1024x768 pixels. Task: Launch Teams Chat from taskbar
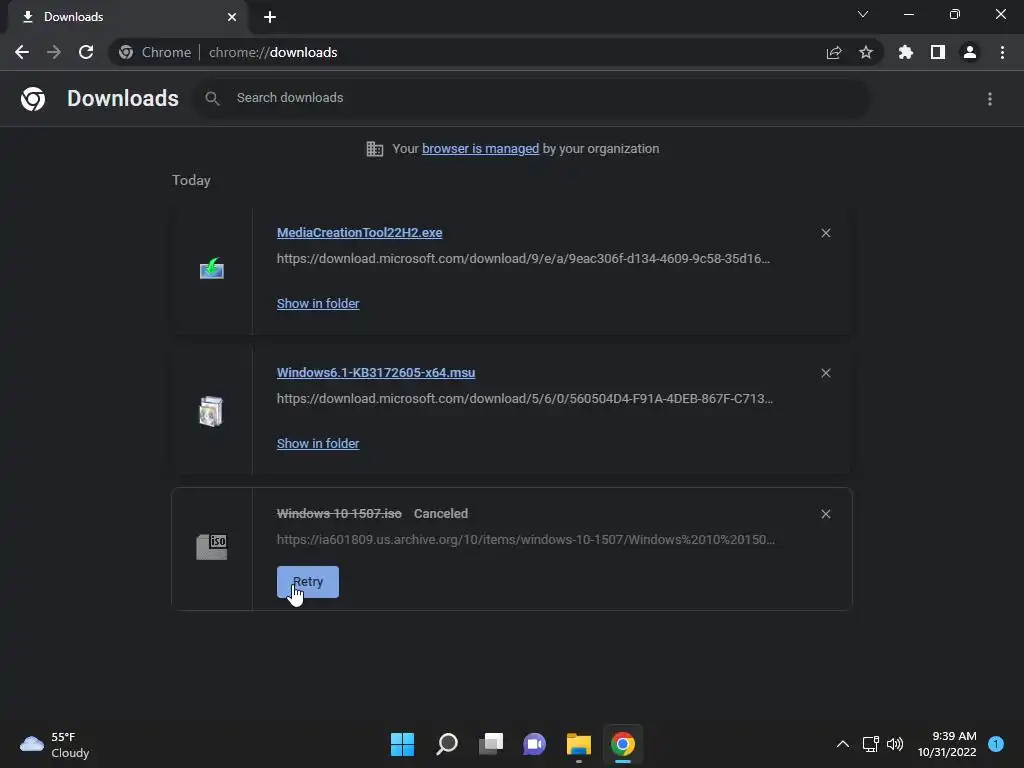point(534,744)
